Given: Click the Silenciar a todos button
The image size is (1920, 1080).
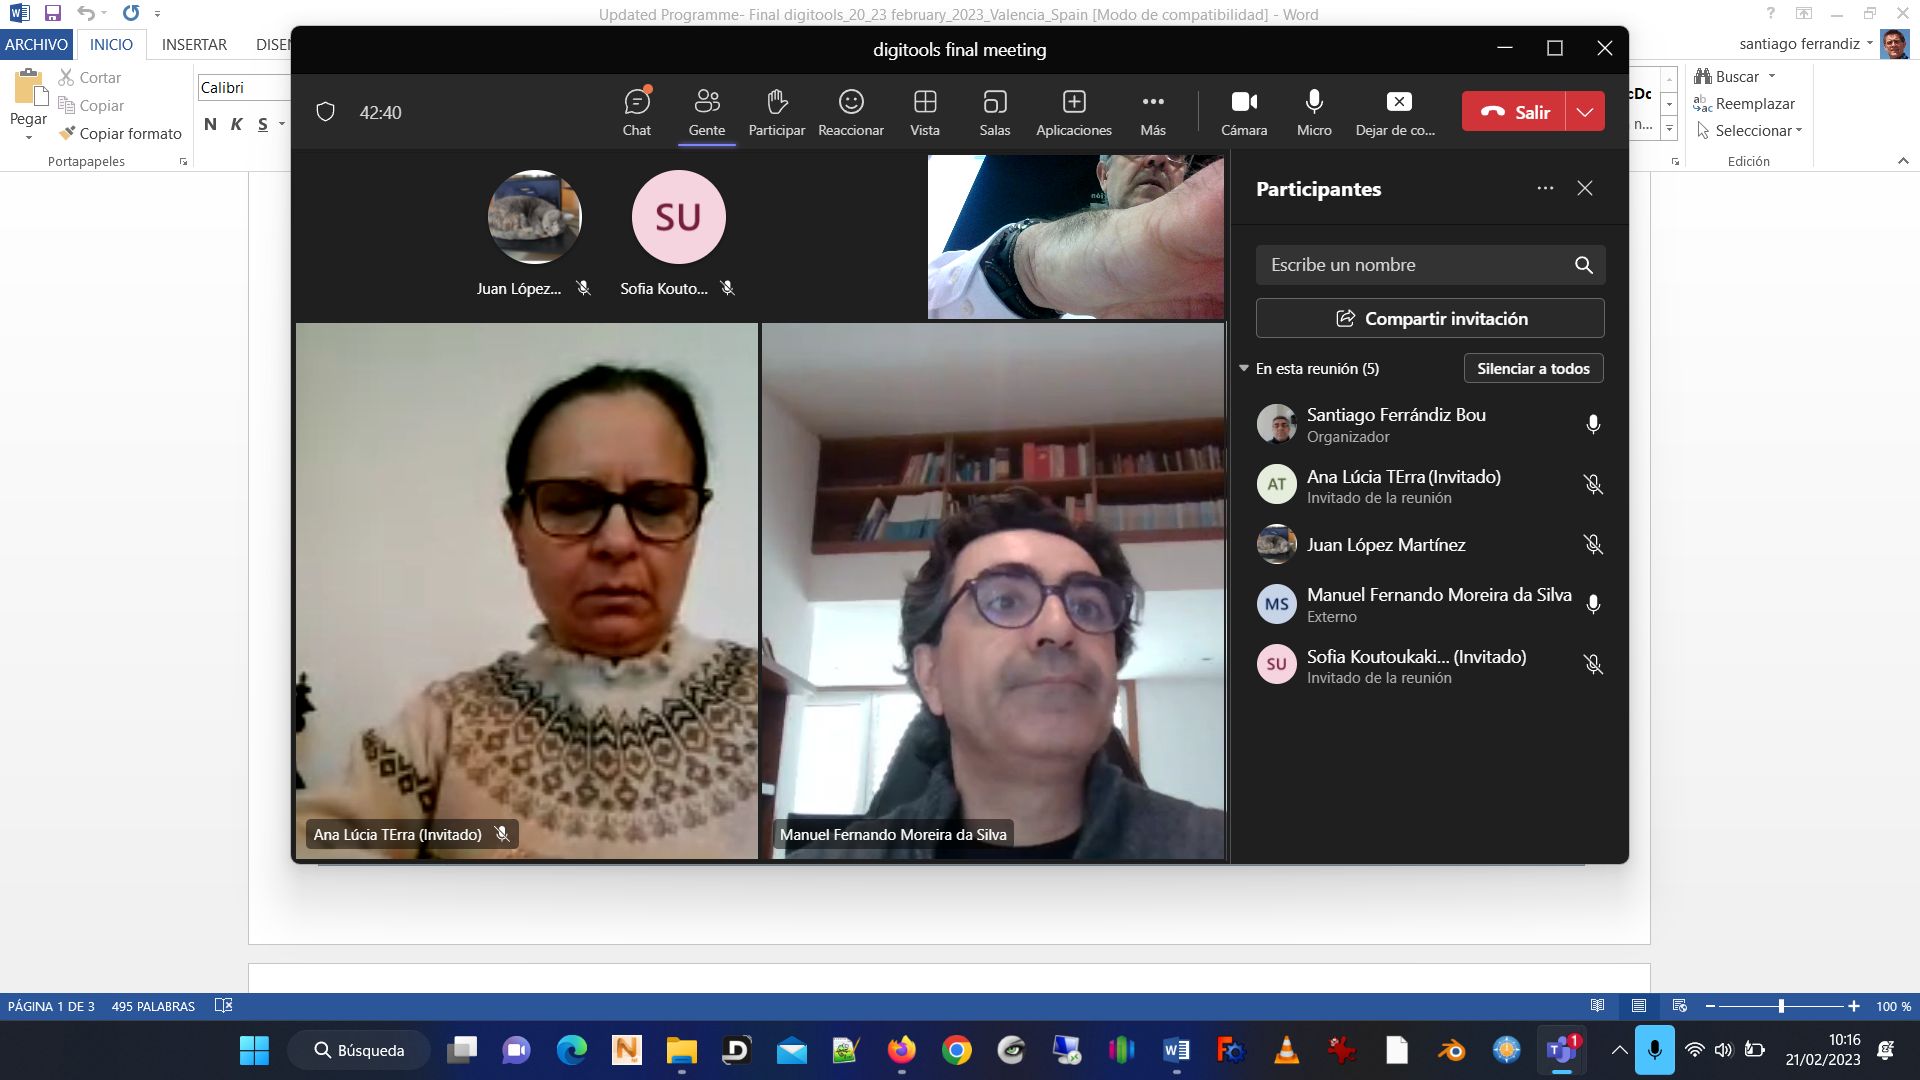Looking at the screenshot, I should click(x=1533, y=368).
